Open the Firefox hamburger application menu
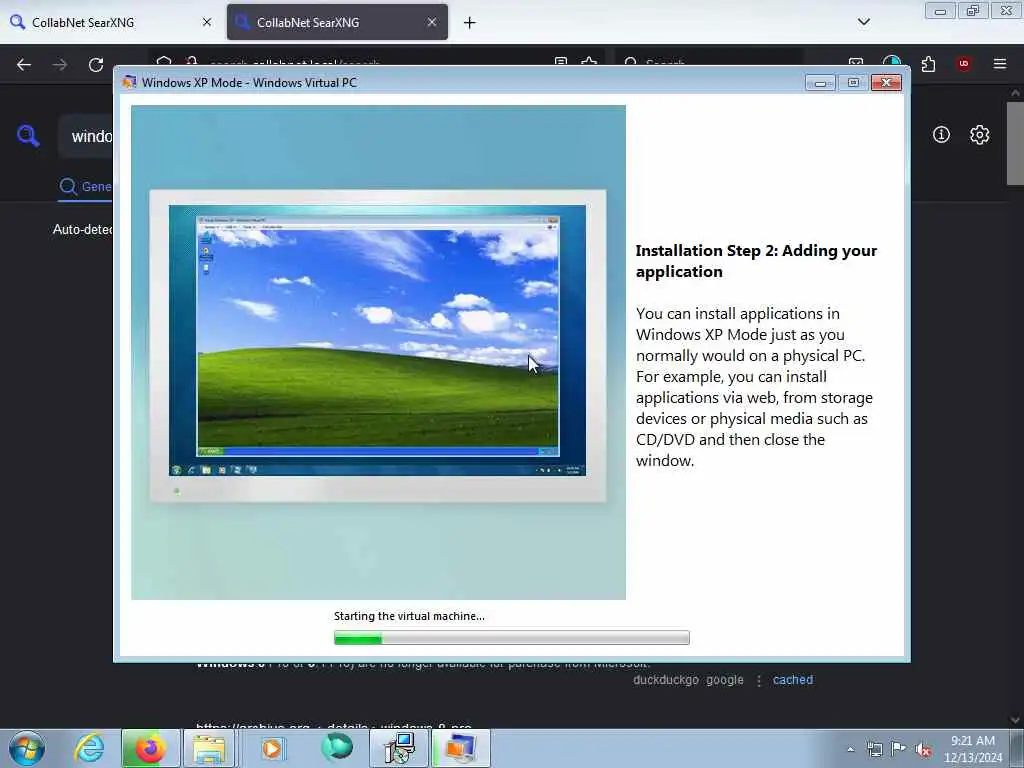The height and width of the screenshot is (768, 1024). pos(999,64)
